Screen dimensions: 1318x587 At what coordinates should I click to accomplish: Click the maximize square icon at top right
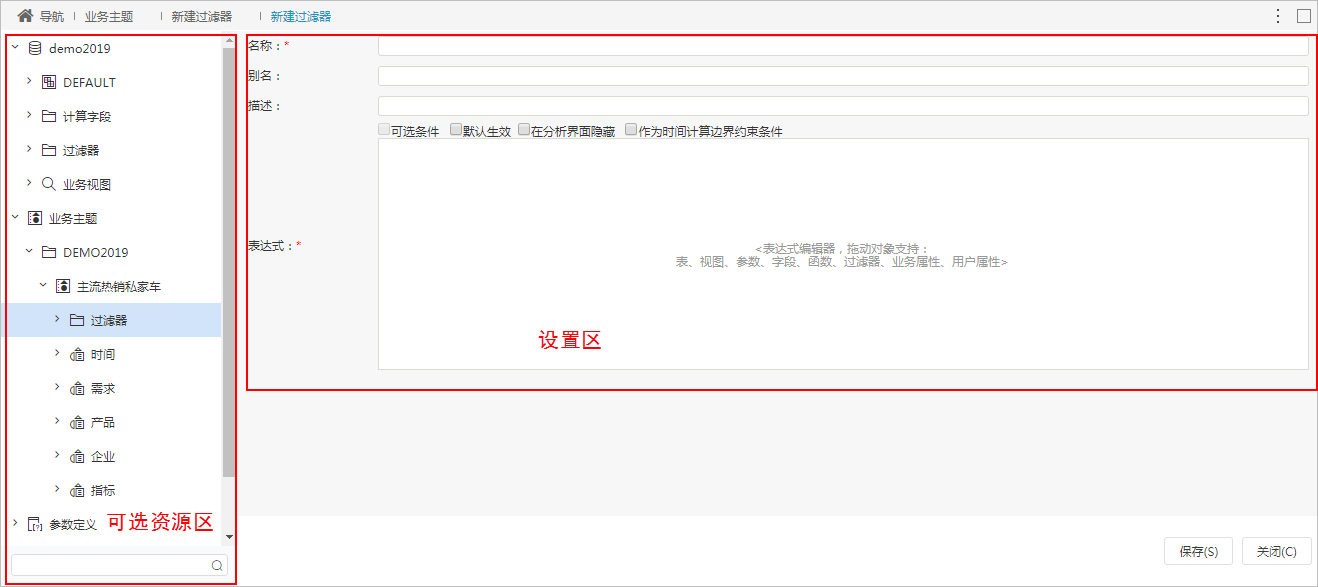click(1304, 16)
